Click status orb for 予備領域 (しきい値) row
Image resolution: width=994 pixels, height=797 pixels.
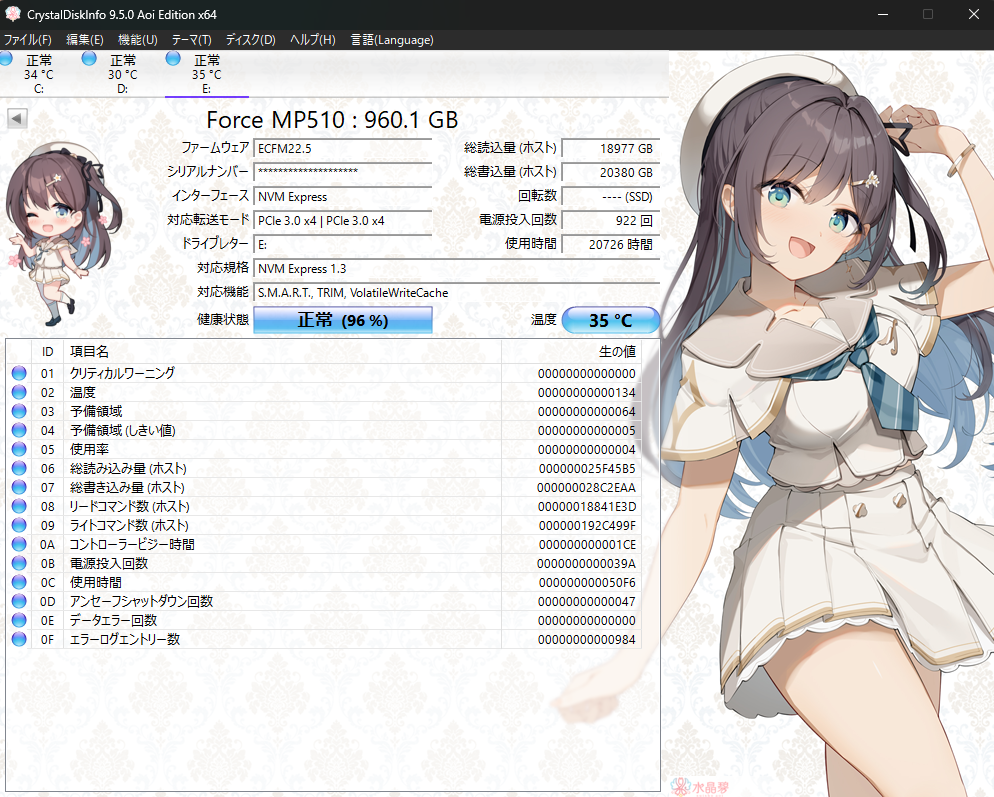tap(19, 431)
